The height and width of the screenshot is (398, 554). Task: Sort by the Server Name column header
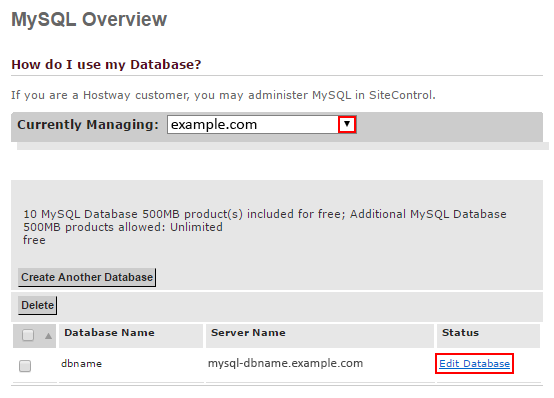tap(248, 333)
